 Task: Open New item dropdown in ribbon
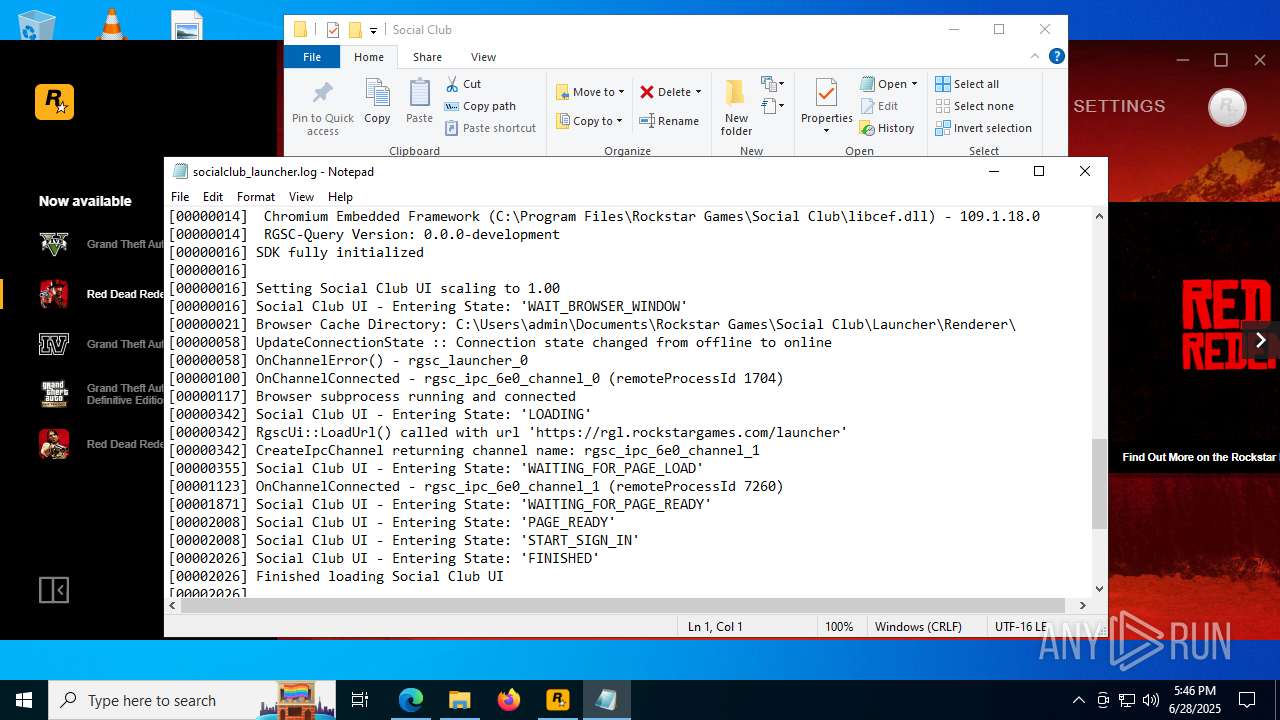click(773, 84)
